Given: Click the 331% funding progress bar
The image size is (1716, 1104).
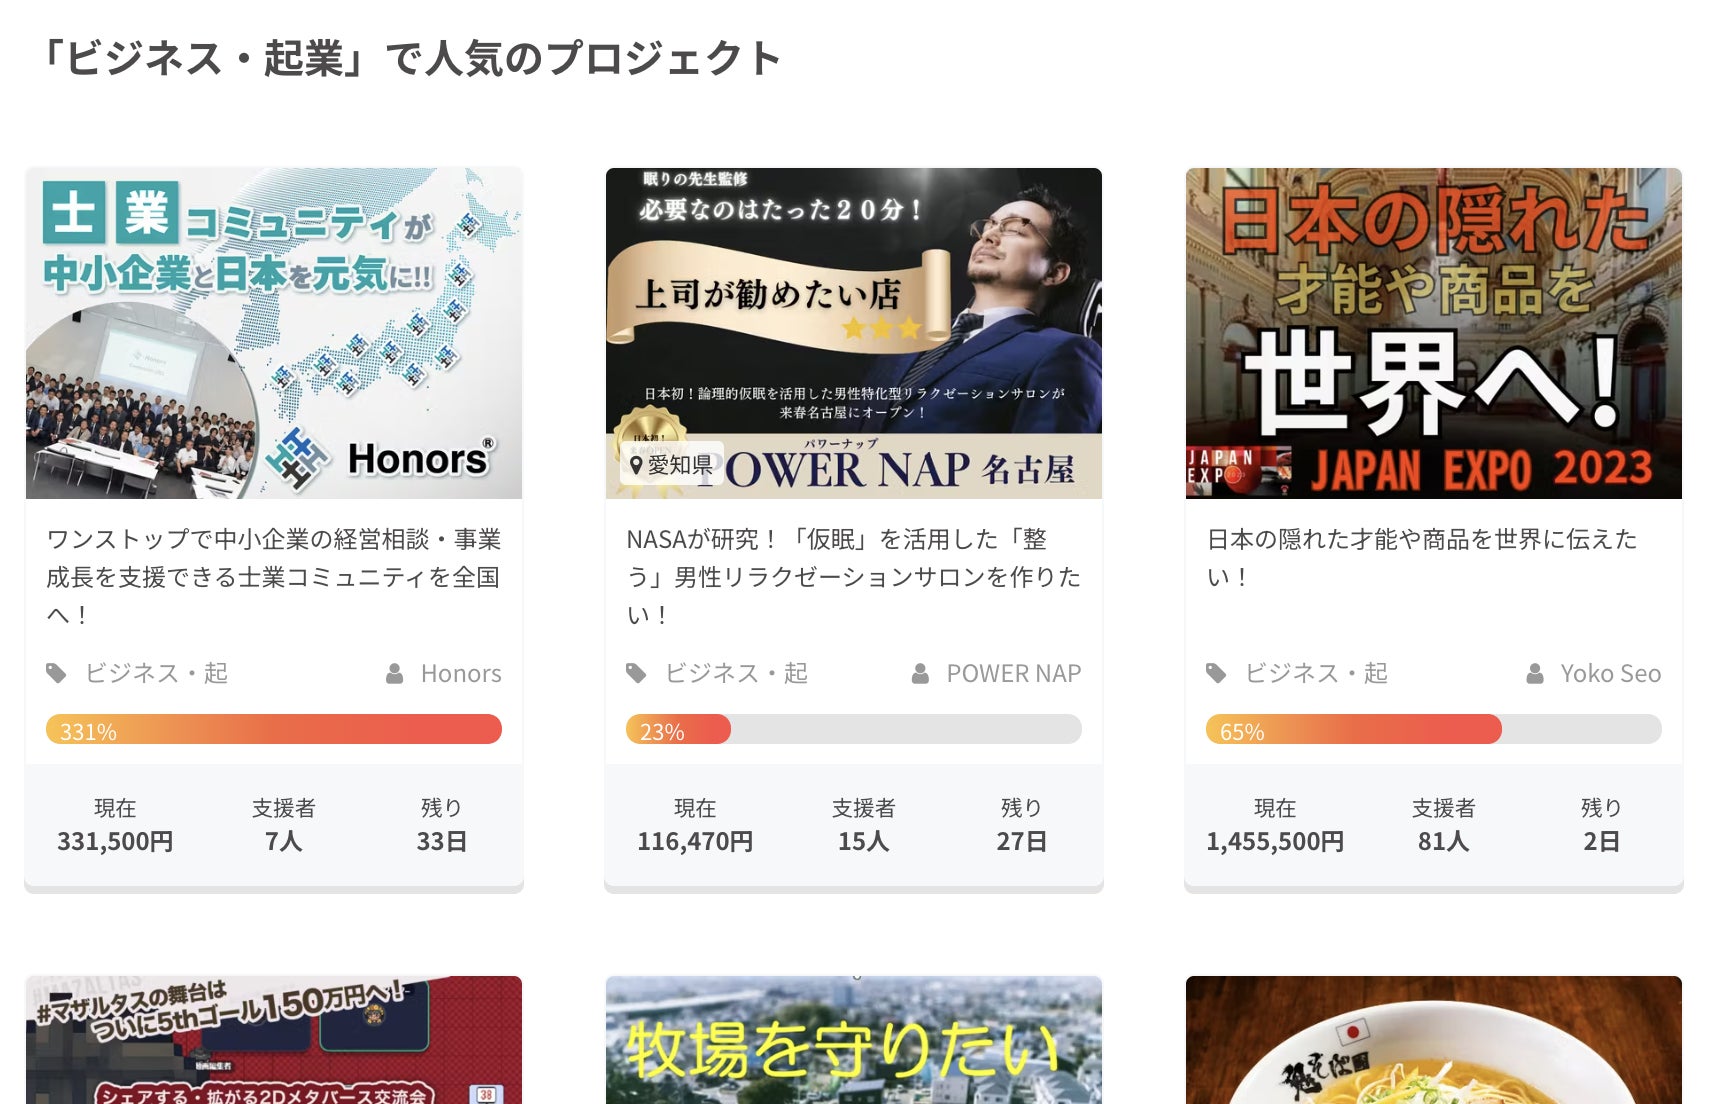Looking at the screenshot, I should coord(274,729).
